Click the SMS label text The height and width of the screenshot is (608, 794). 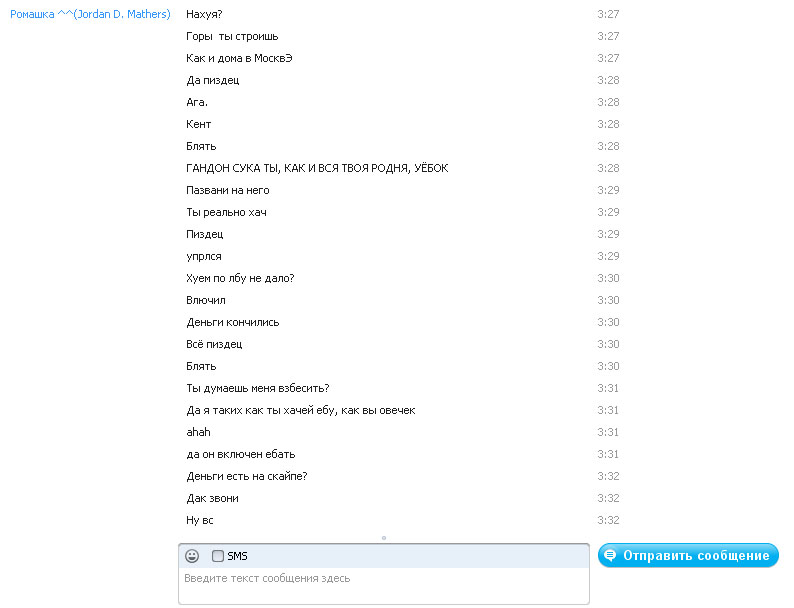tap(237, 556)
